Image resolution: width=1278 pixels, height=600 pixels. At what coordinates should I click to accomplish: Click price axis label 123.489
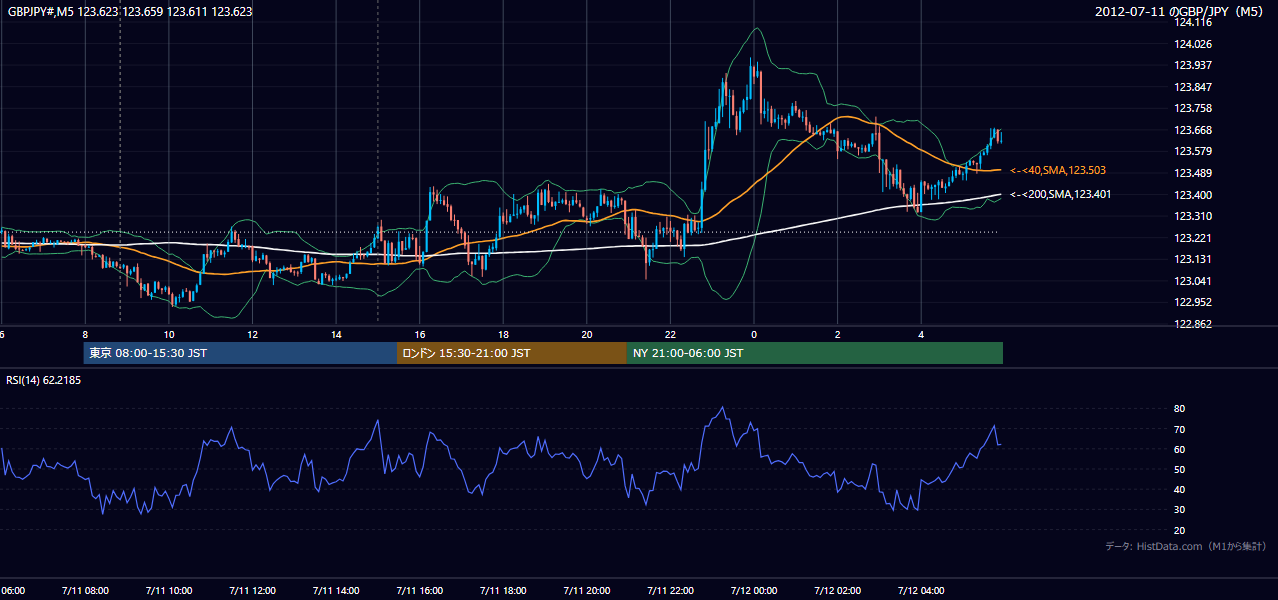pyautogui.click(x=1195, y=173)
